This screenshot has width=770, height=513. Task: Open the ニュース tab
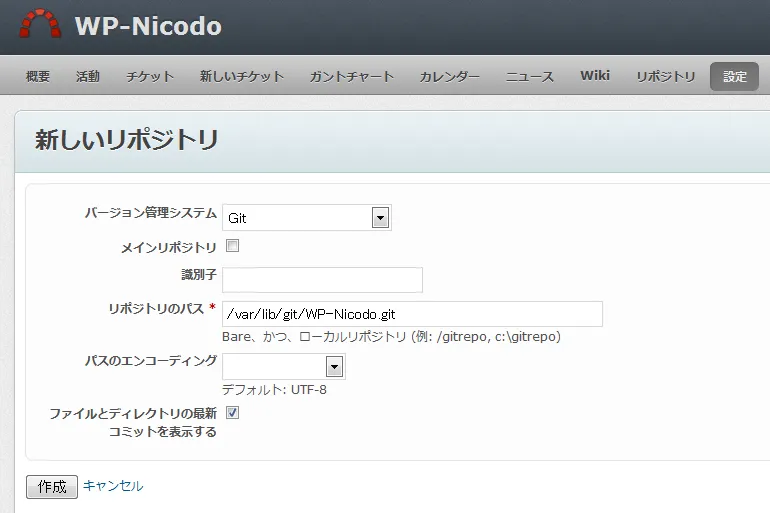click(x=530, y=77)
